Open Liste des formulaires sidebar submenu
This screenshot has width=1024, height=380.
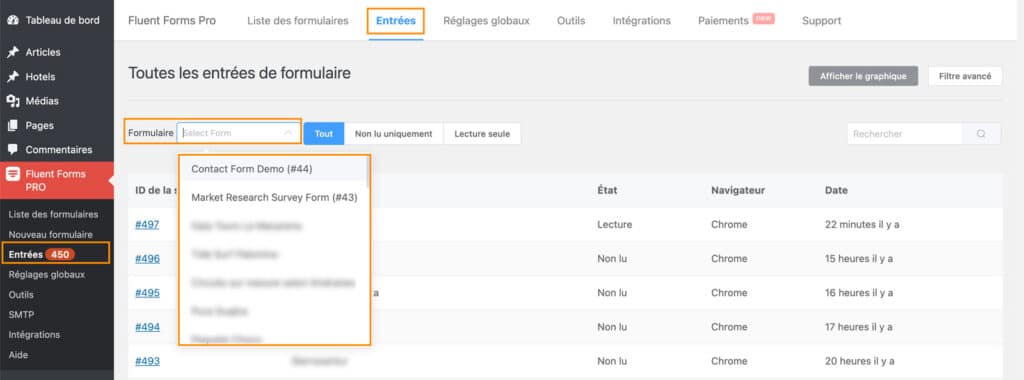[x=54, y=214]
